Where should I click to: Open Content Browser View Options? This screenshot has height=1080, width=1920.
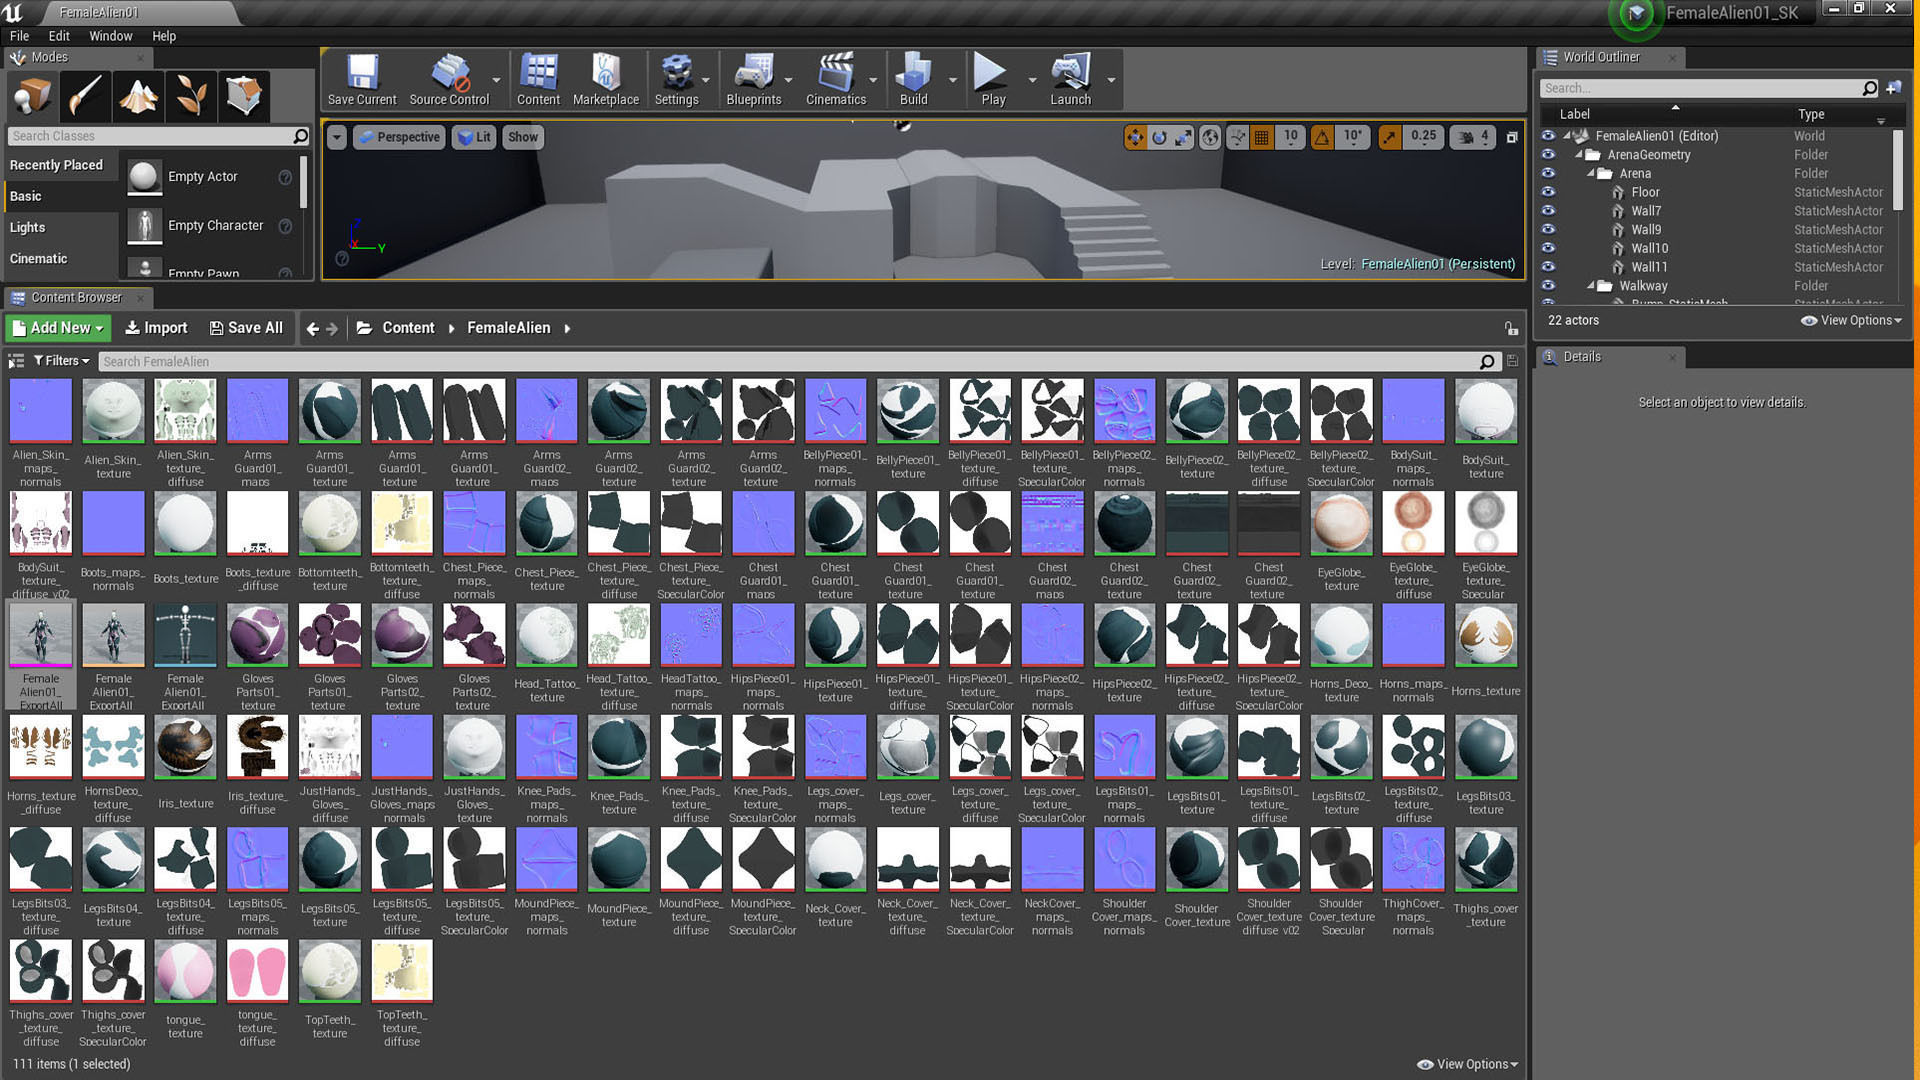point(1468,1064)
